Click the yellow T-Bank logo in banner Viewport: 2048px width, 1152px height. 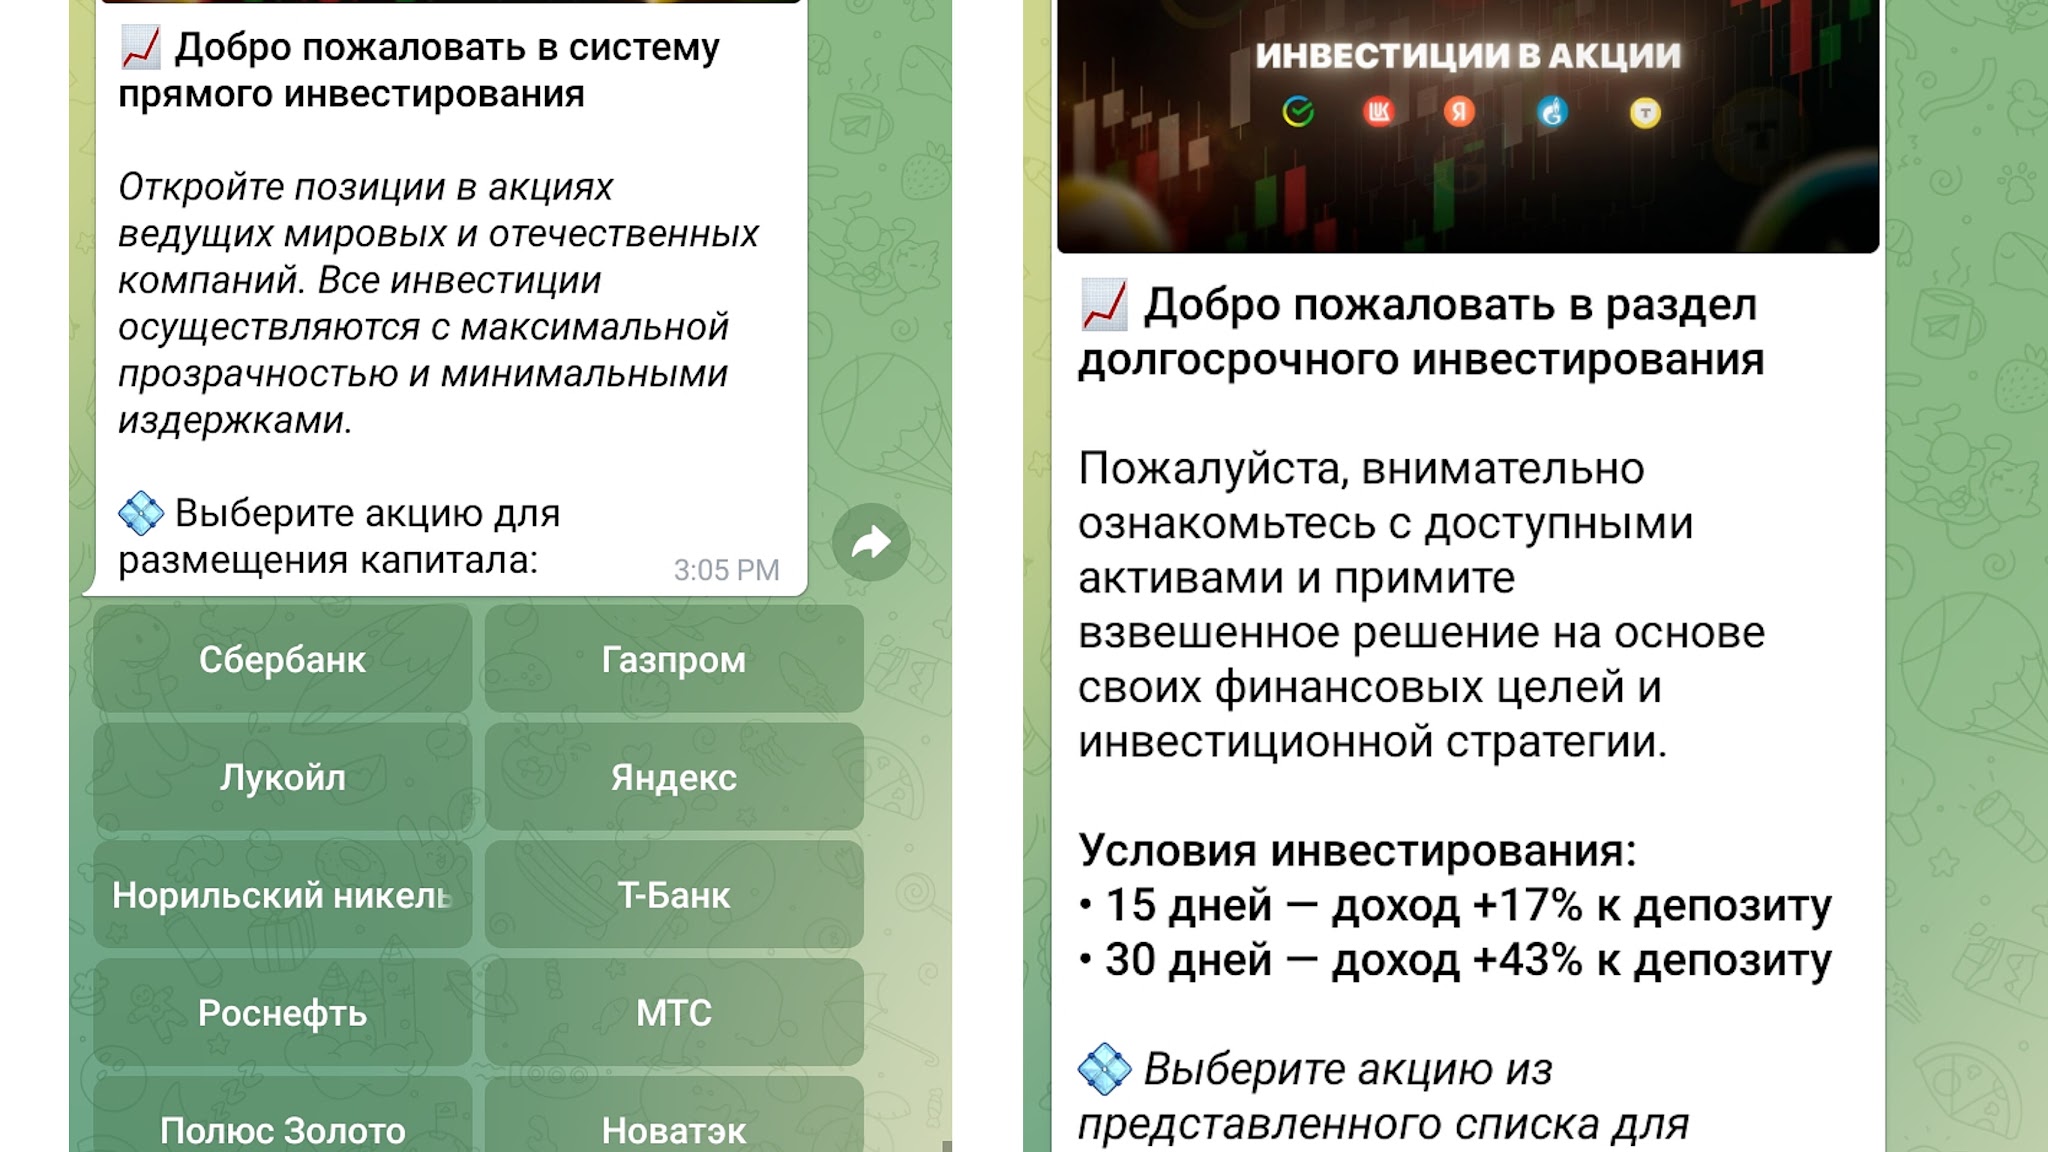click(1645, 113)
